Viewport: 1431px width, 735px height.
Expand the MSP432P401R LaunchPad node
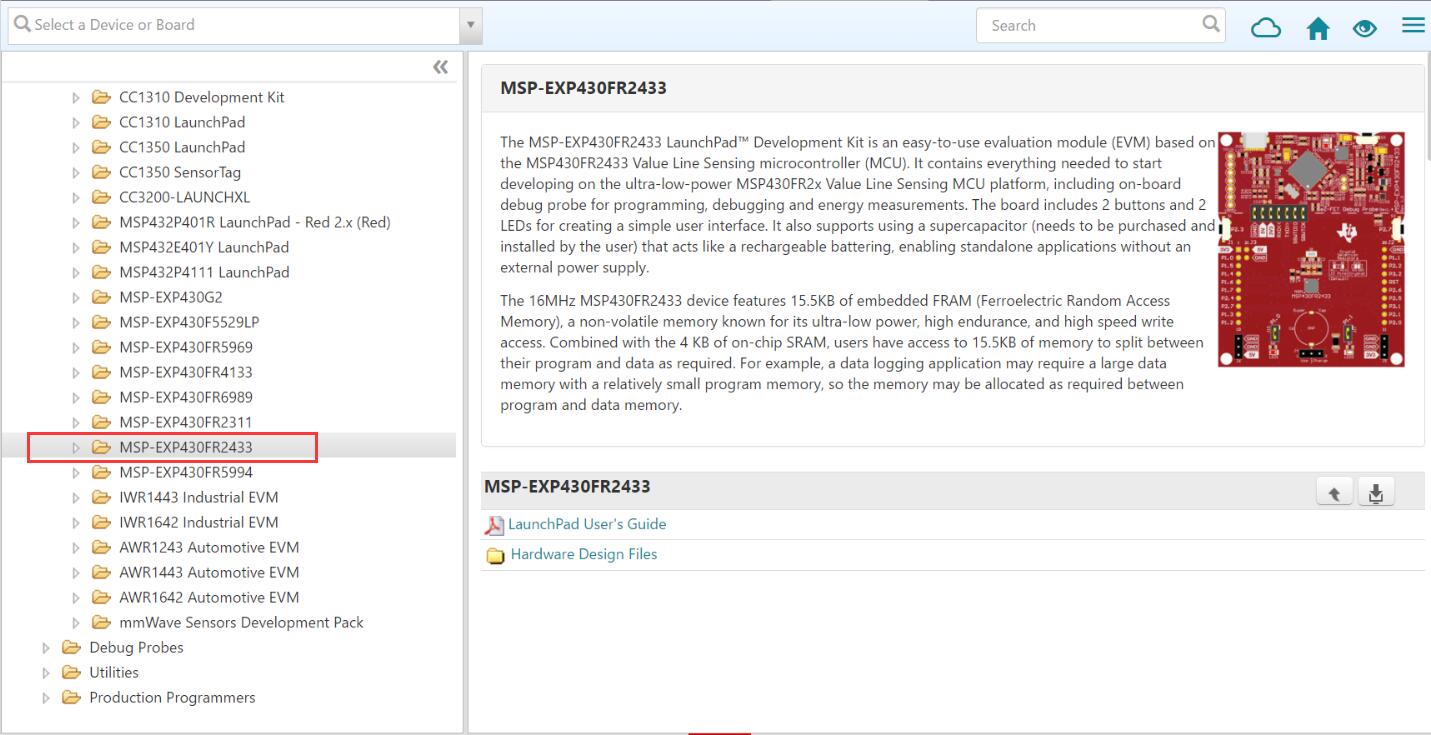[x=76, y=222]
